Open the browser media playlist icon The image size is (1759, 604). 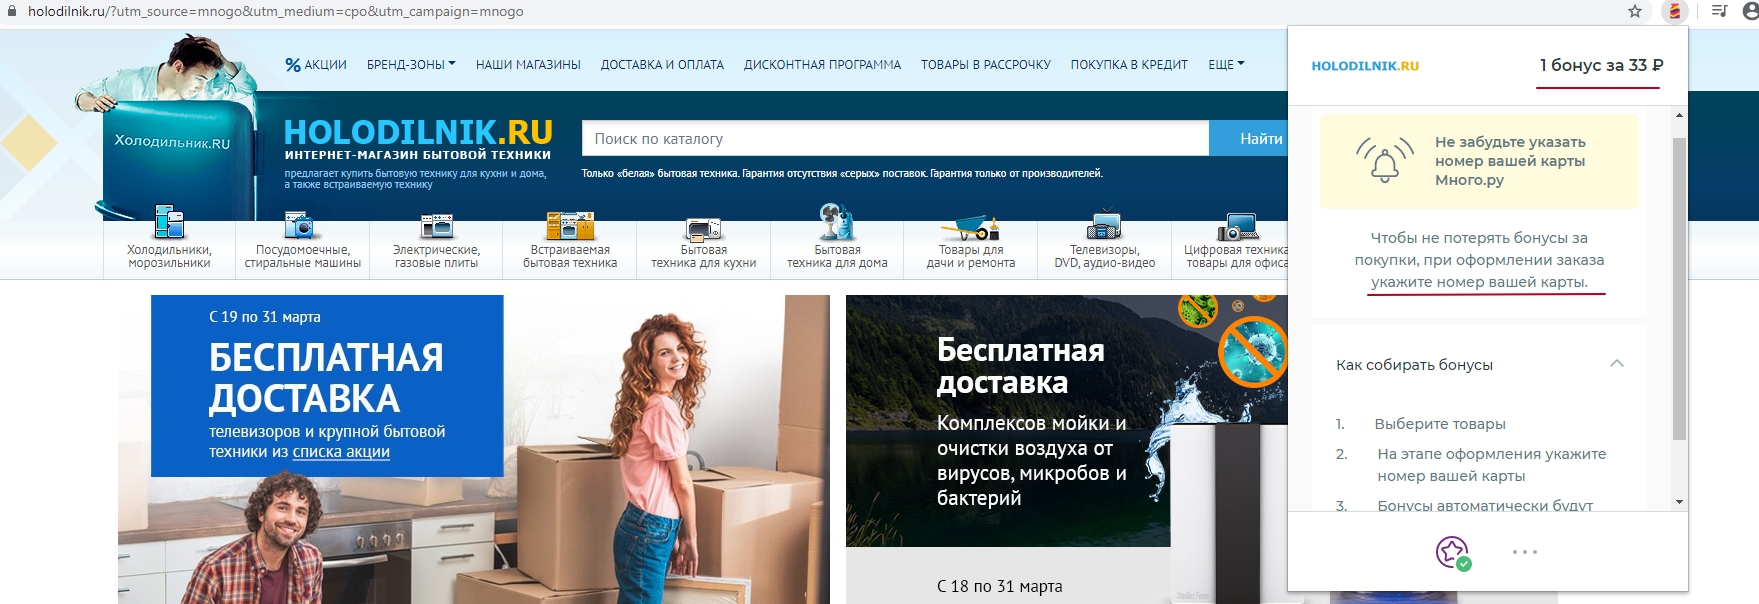pyautogui.click(x=1719, y=12)
